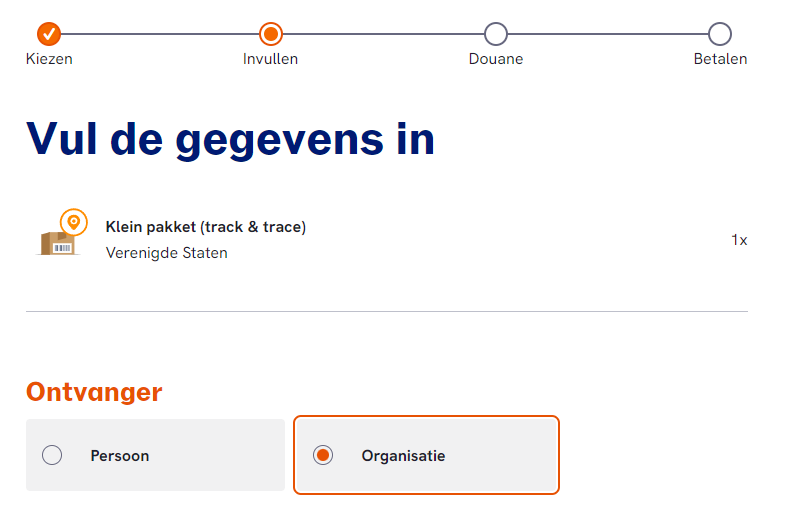Click the active Invullen step circle
This screenshot has width=810, height=530.
click(270, 34)
